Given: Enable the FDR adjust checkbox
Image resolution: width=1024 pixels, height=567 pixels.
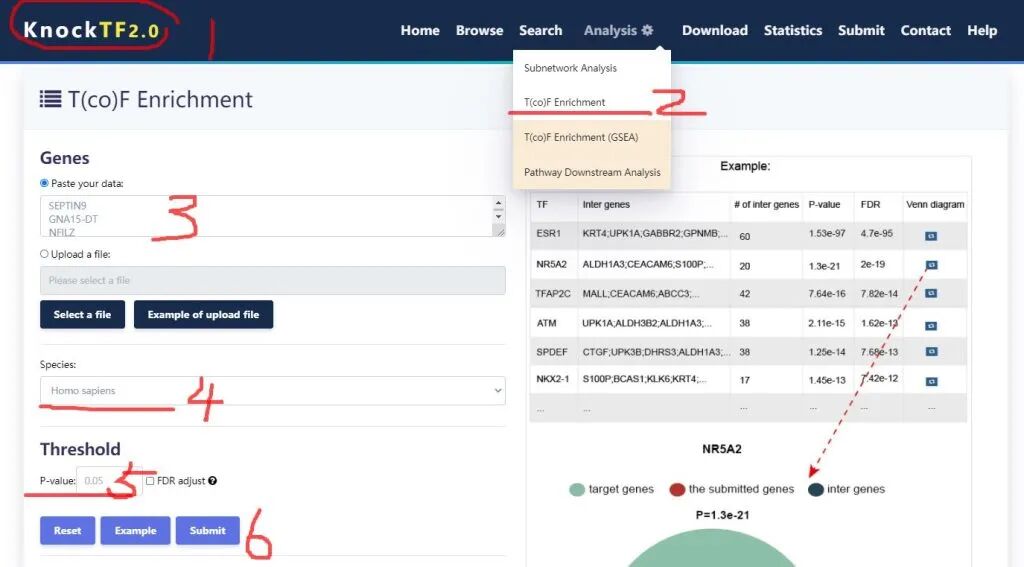Looking at the screenshot, I should pyautogui.click(x=150, y=481).
